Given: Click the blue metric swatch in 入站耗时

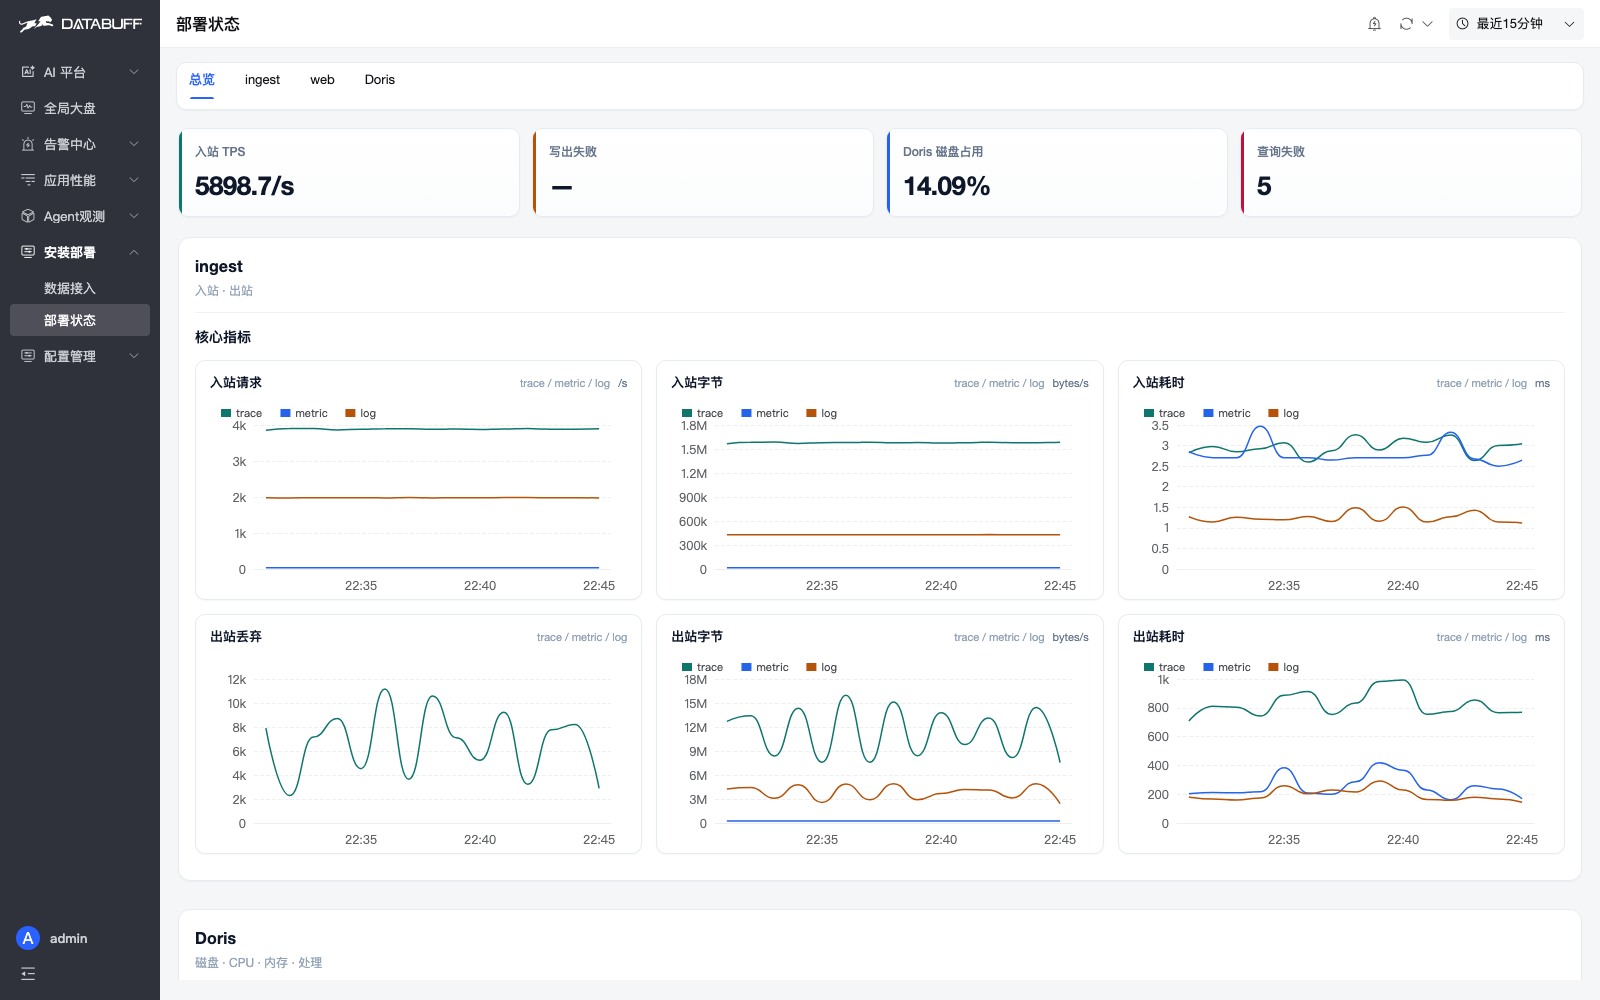Looking at the screenshot, I should coord(1208,413).
